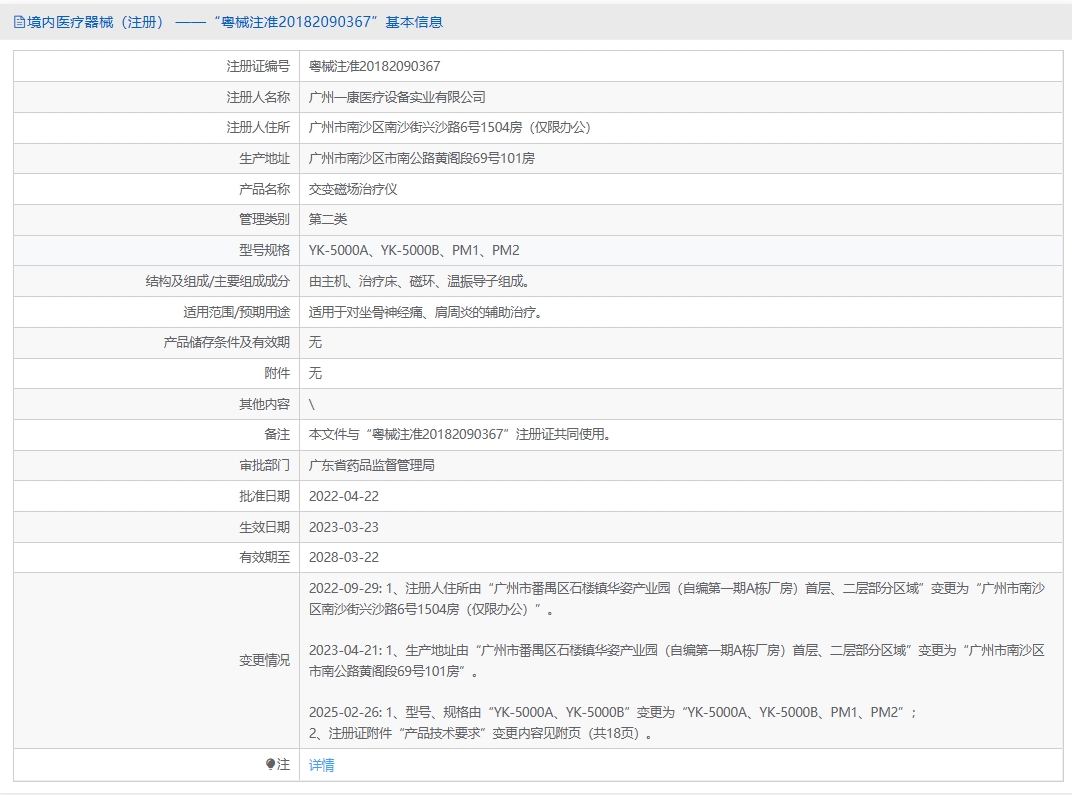Image resolution: width=1072 pixels, height=795 pixels.
Task: Click the 生产地址 label
Action: click(x=265, y=159)
